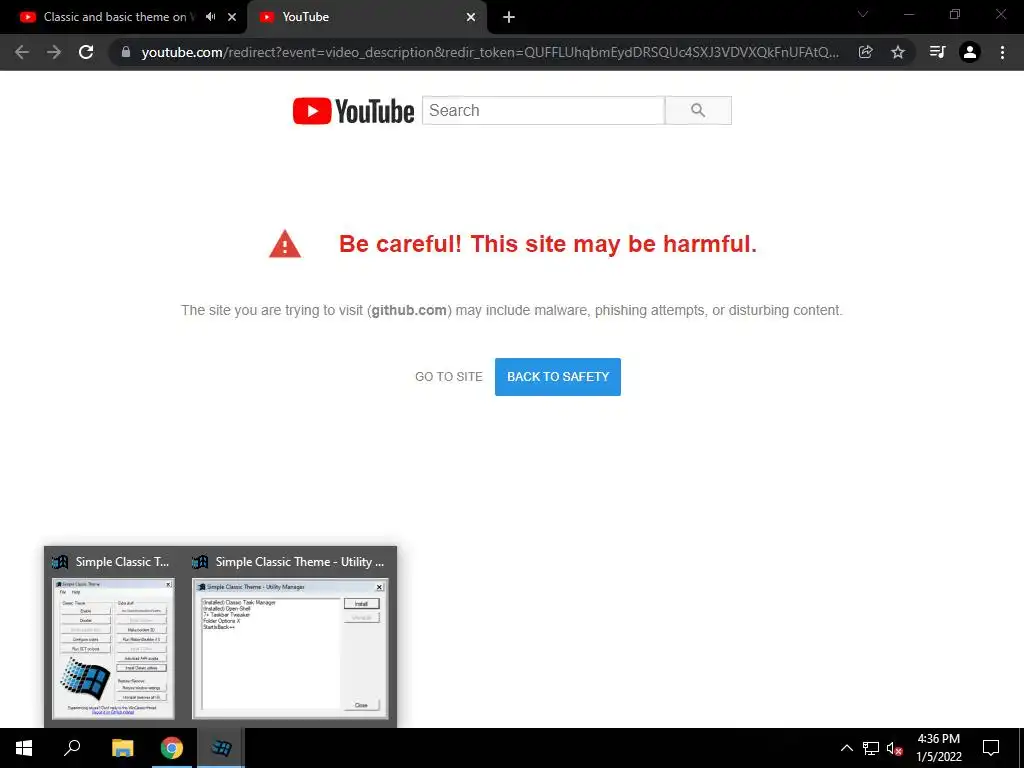Click the browser forward arrow
This screenshot has height=768, width=1024.
click(54, 52)
